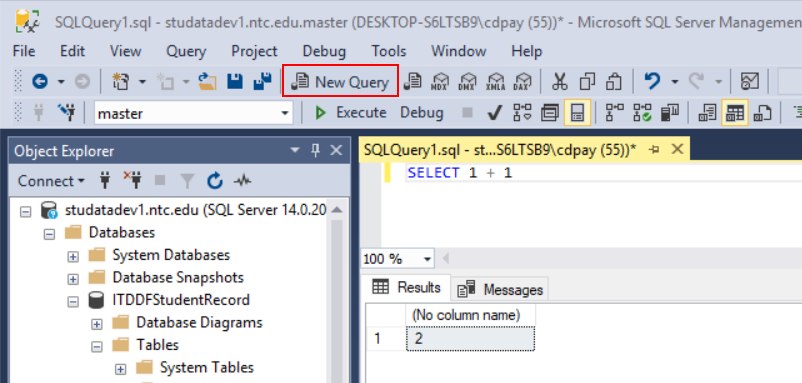Collapse the Databases folder node
This screenshot has height=383, width=802.
pos(49,233)
